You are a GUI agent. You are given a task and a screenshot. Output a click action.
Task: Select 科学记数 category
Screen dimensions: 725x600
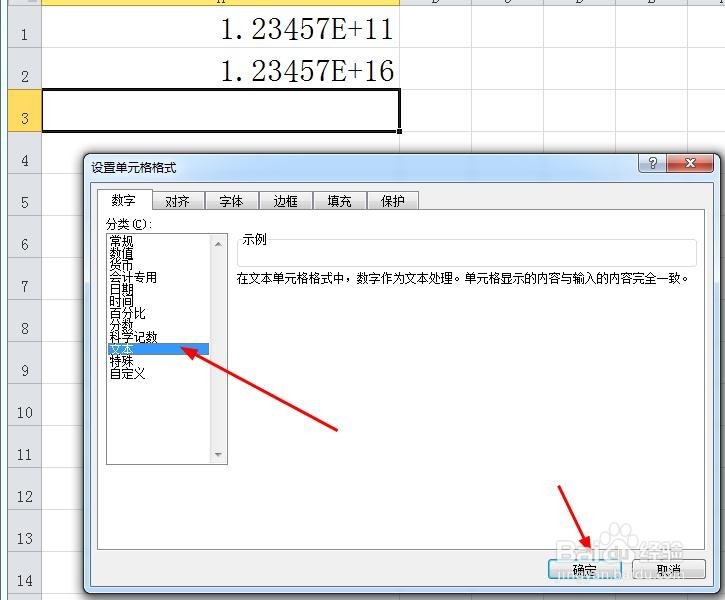click(x=158, y=337)
